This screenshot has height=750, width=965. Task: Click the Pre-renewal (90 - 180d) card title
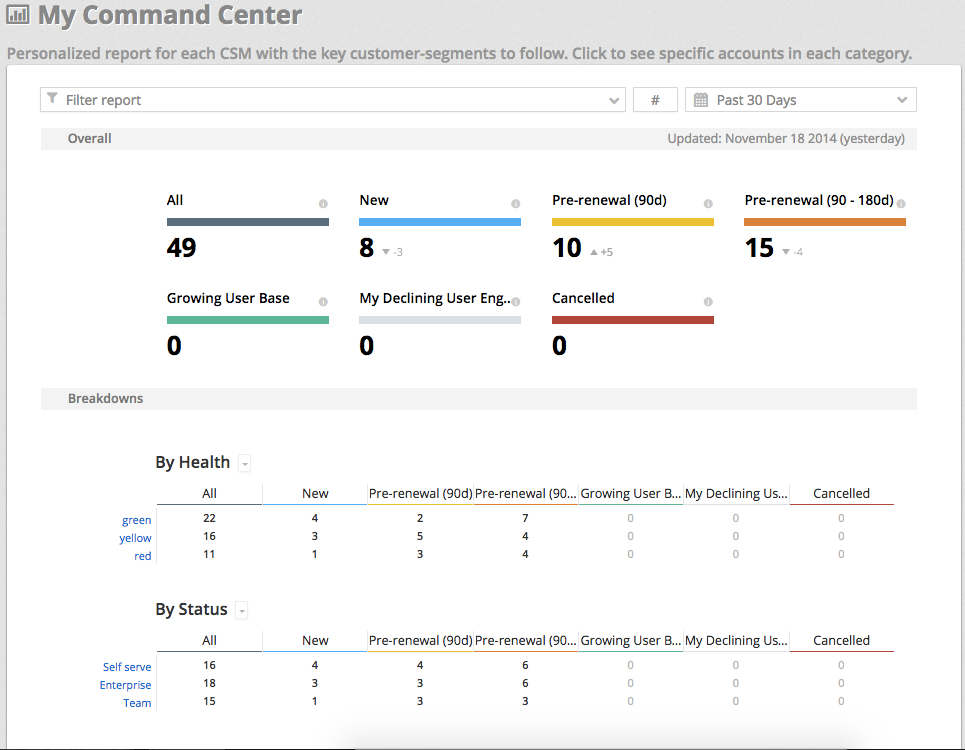click(x=819, y=201)
